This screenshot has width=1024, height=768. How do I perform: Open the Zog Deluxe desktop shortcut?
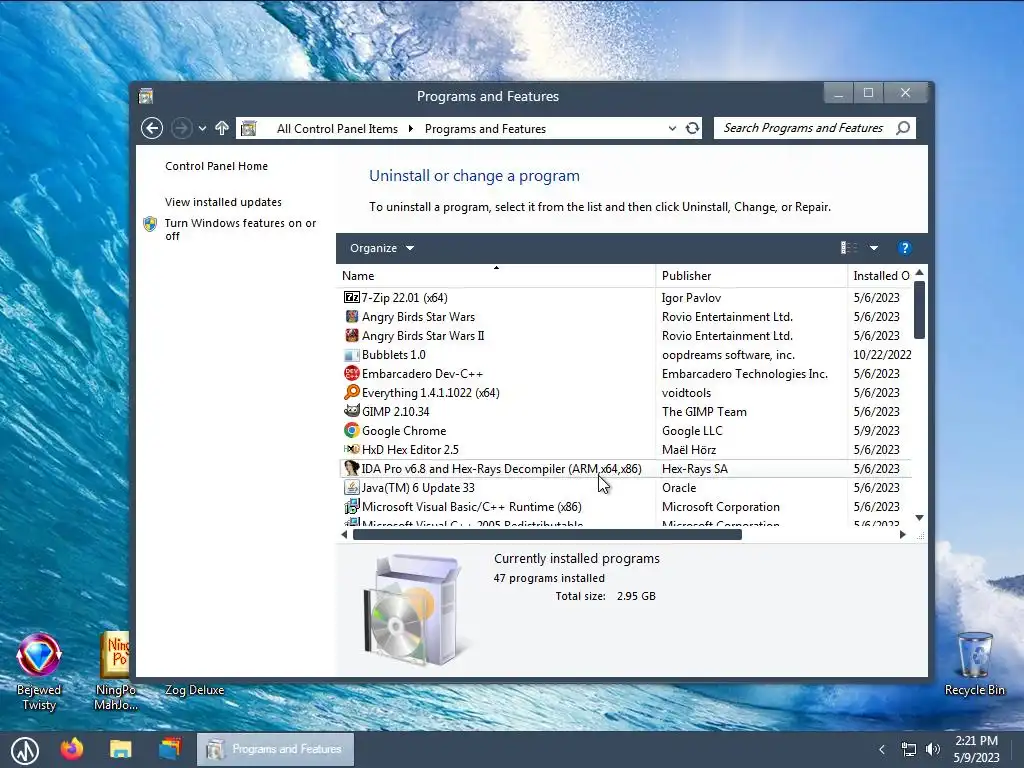194,690
